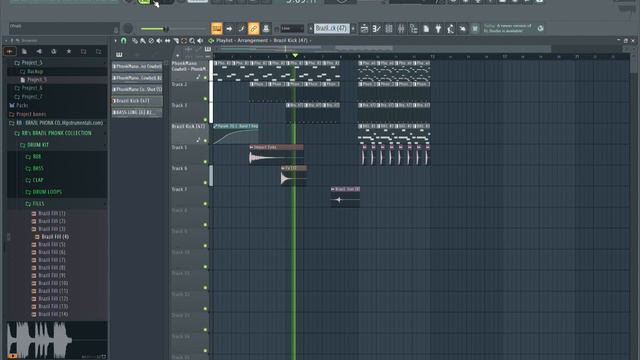Select the Playback speaker tool in playlist
The image size is (640, 360).
[200, 41]
